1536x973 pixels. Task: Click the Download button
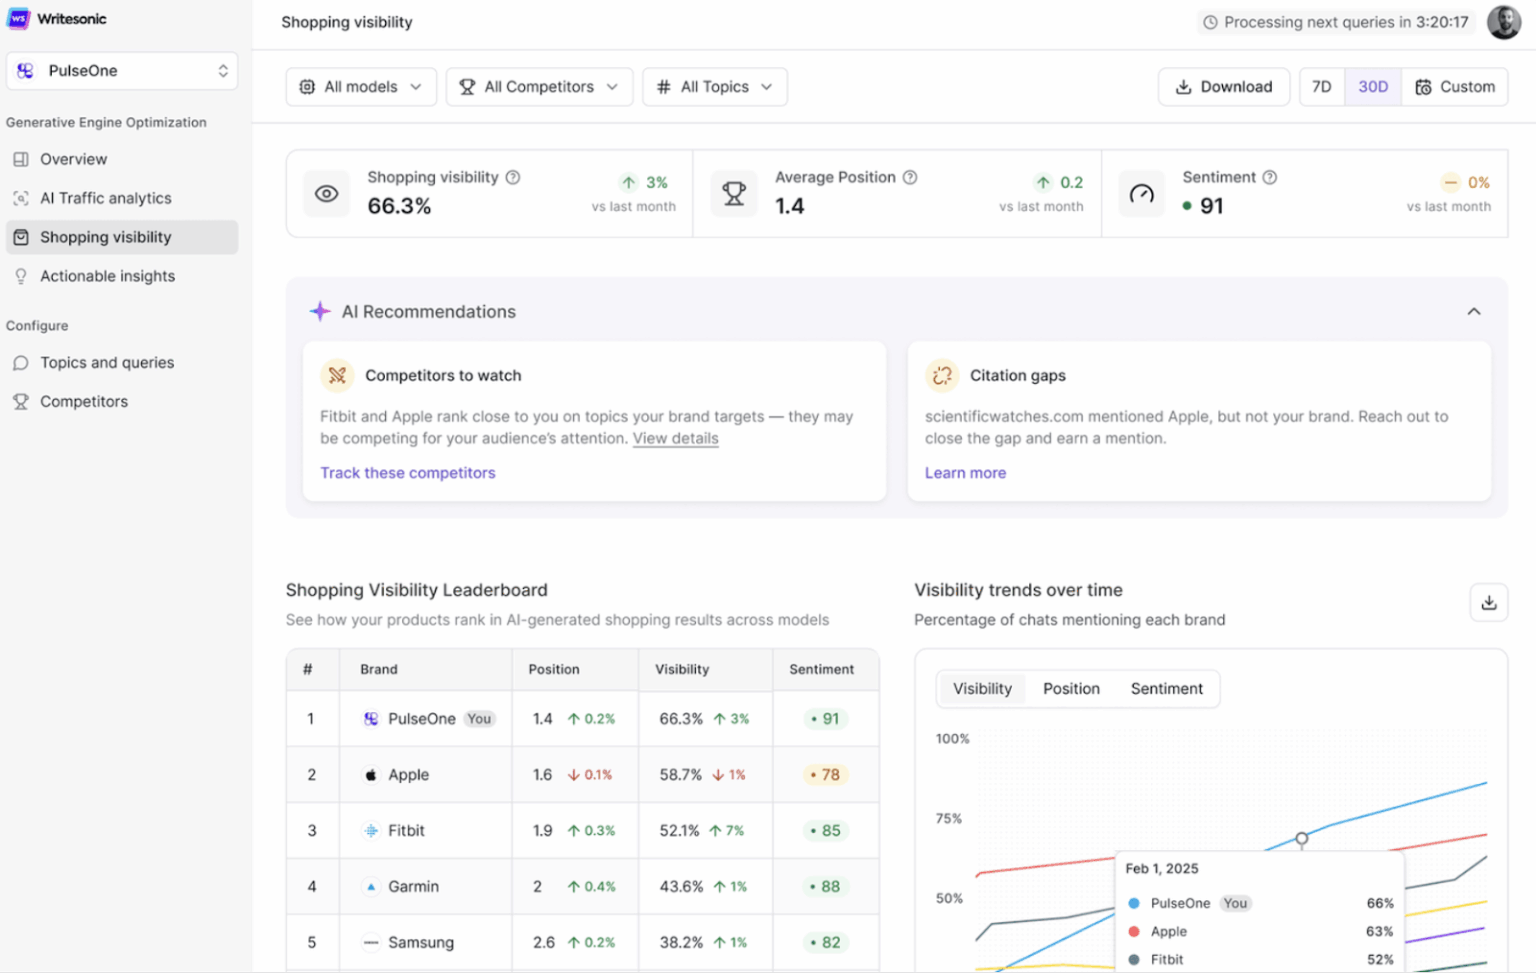tap(1224, 87)
